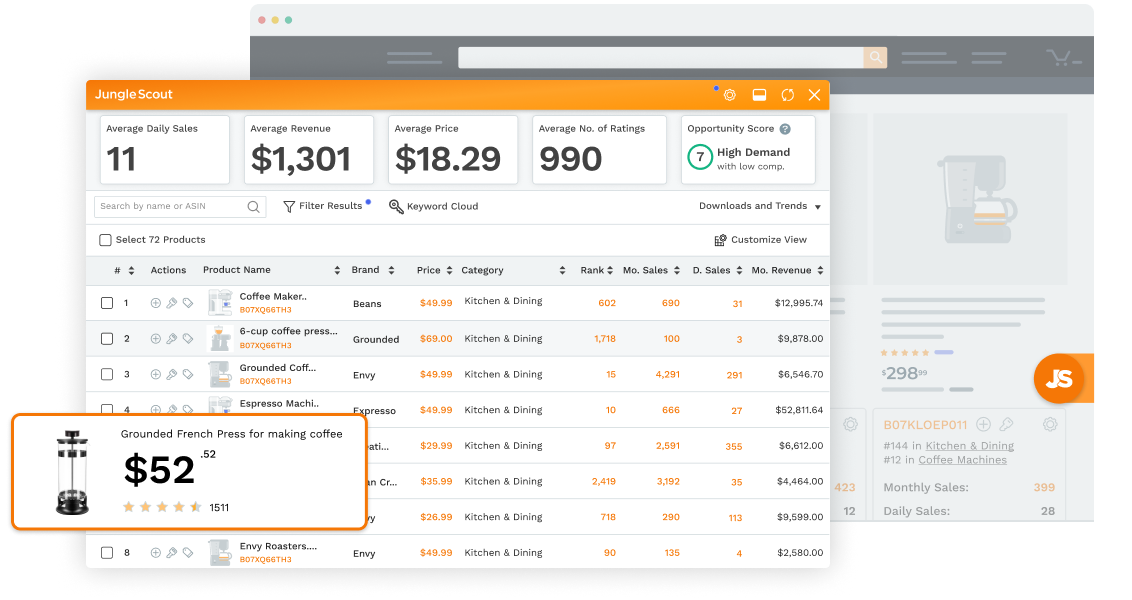
Task: Close the Jungle Scout extension panel
Action: 814,95
